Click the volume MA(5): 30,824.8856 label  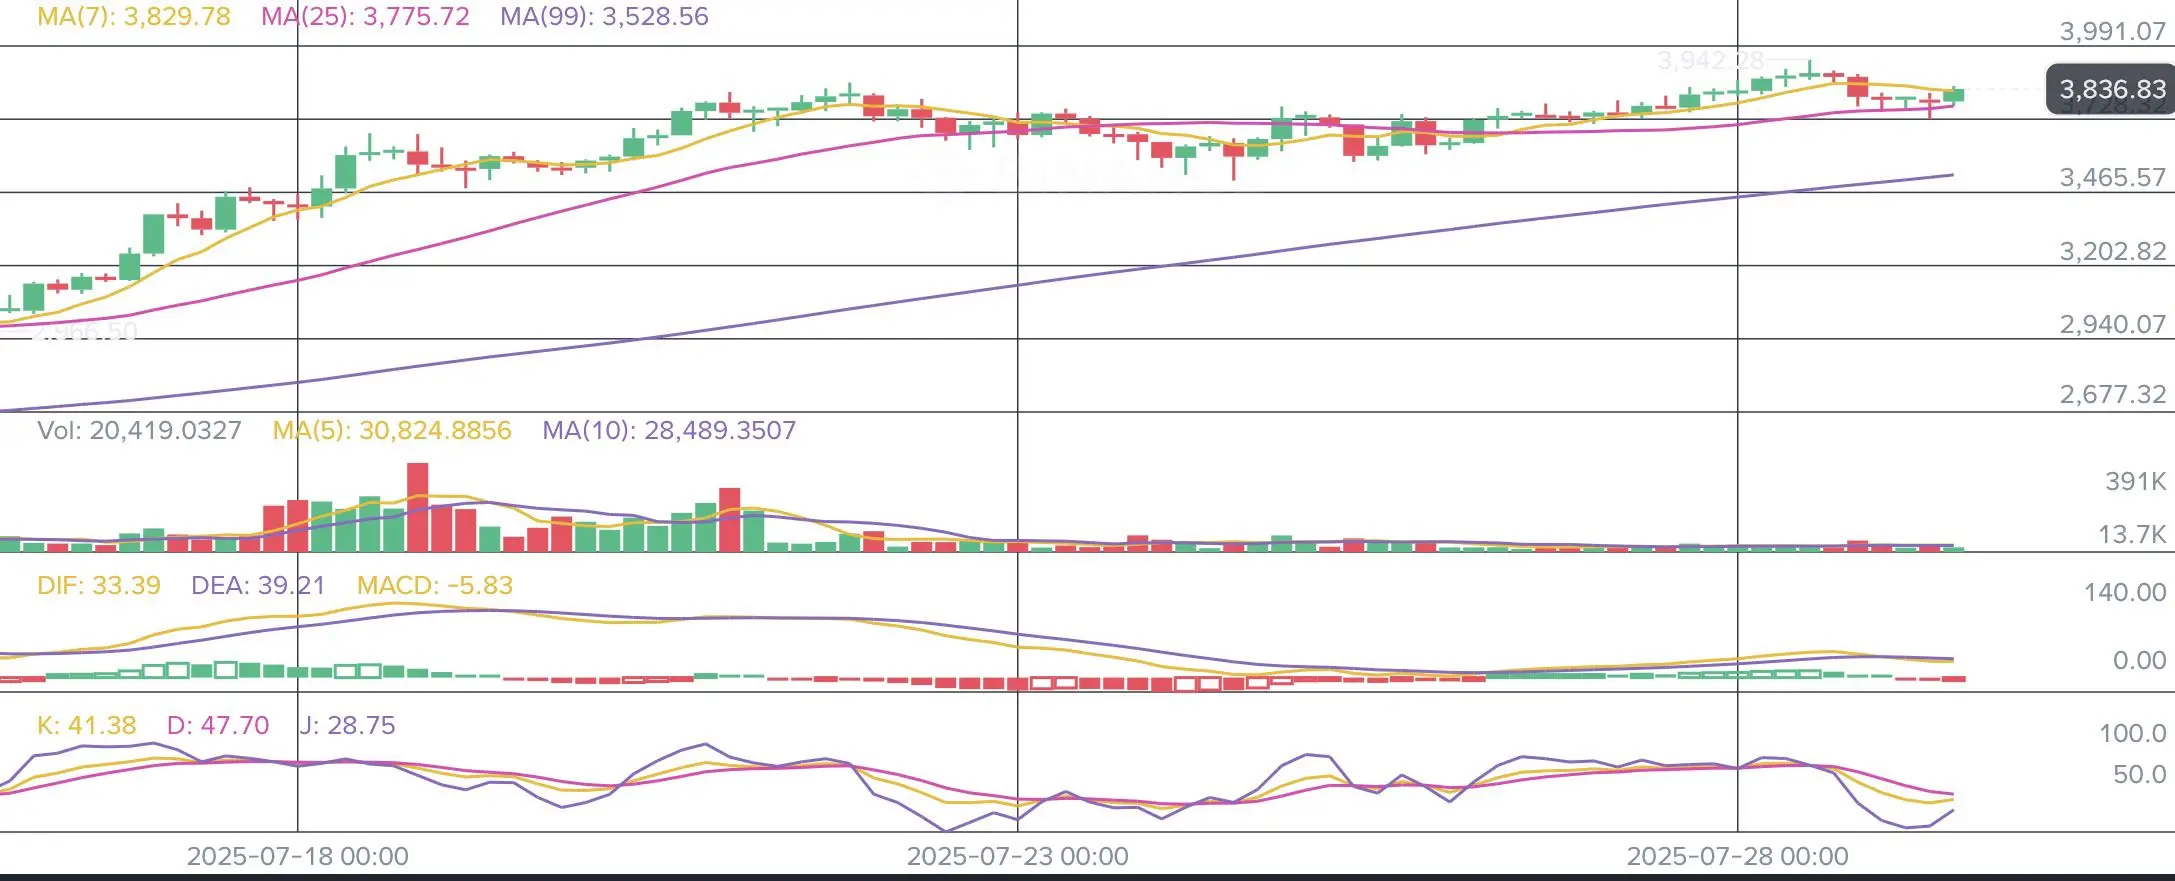(x=392, y=431)
